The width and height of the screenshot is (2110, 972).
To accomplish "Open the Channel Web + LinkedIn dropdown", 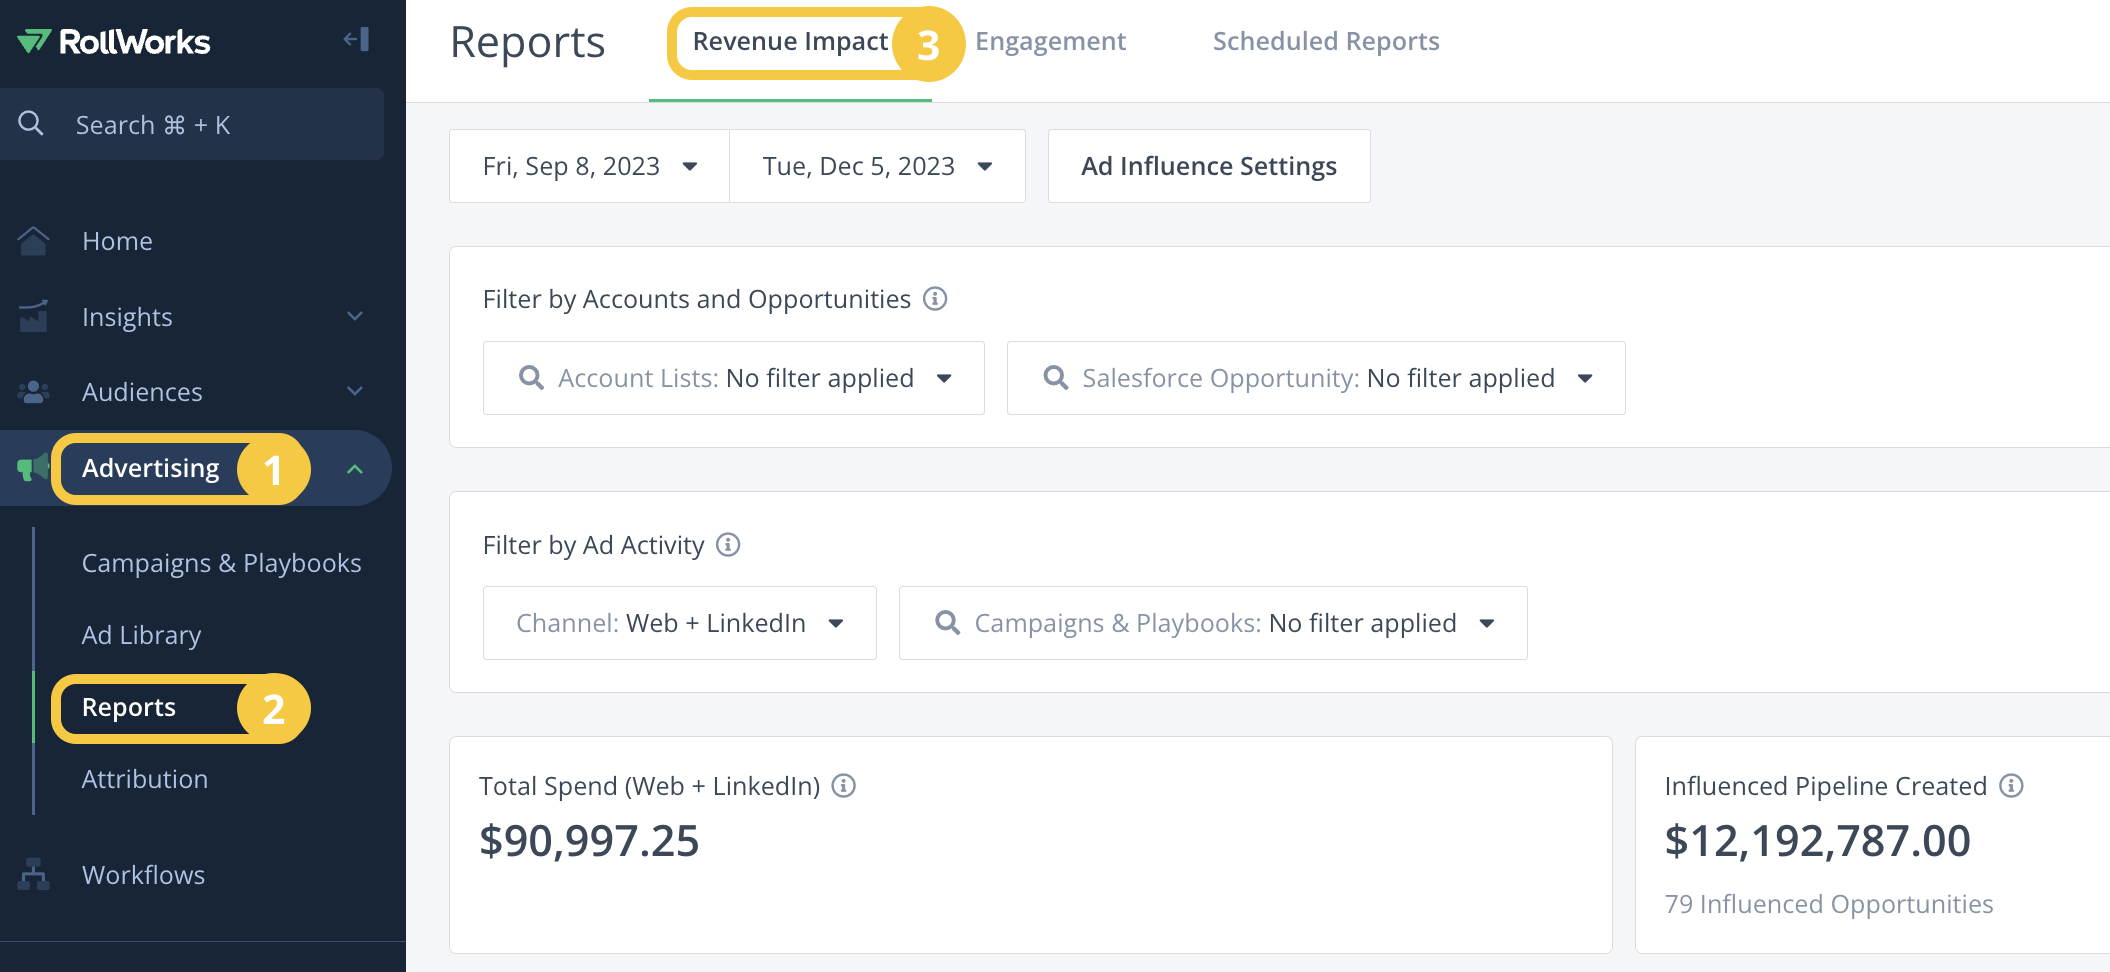I will click(680, 623).
